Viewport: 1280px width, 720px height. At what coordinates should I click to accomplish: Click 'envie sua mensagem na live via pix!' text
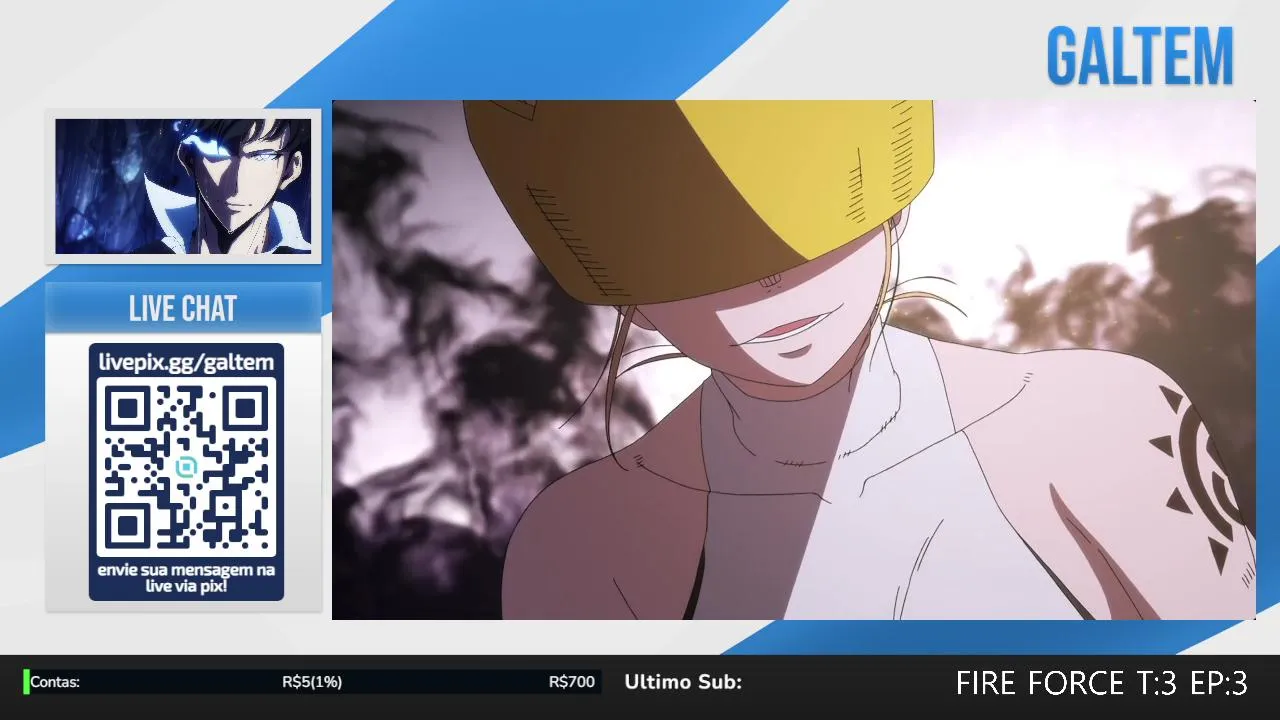(x=186, y=577)
